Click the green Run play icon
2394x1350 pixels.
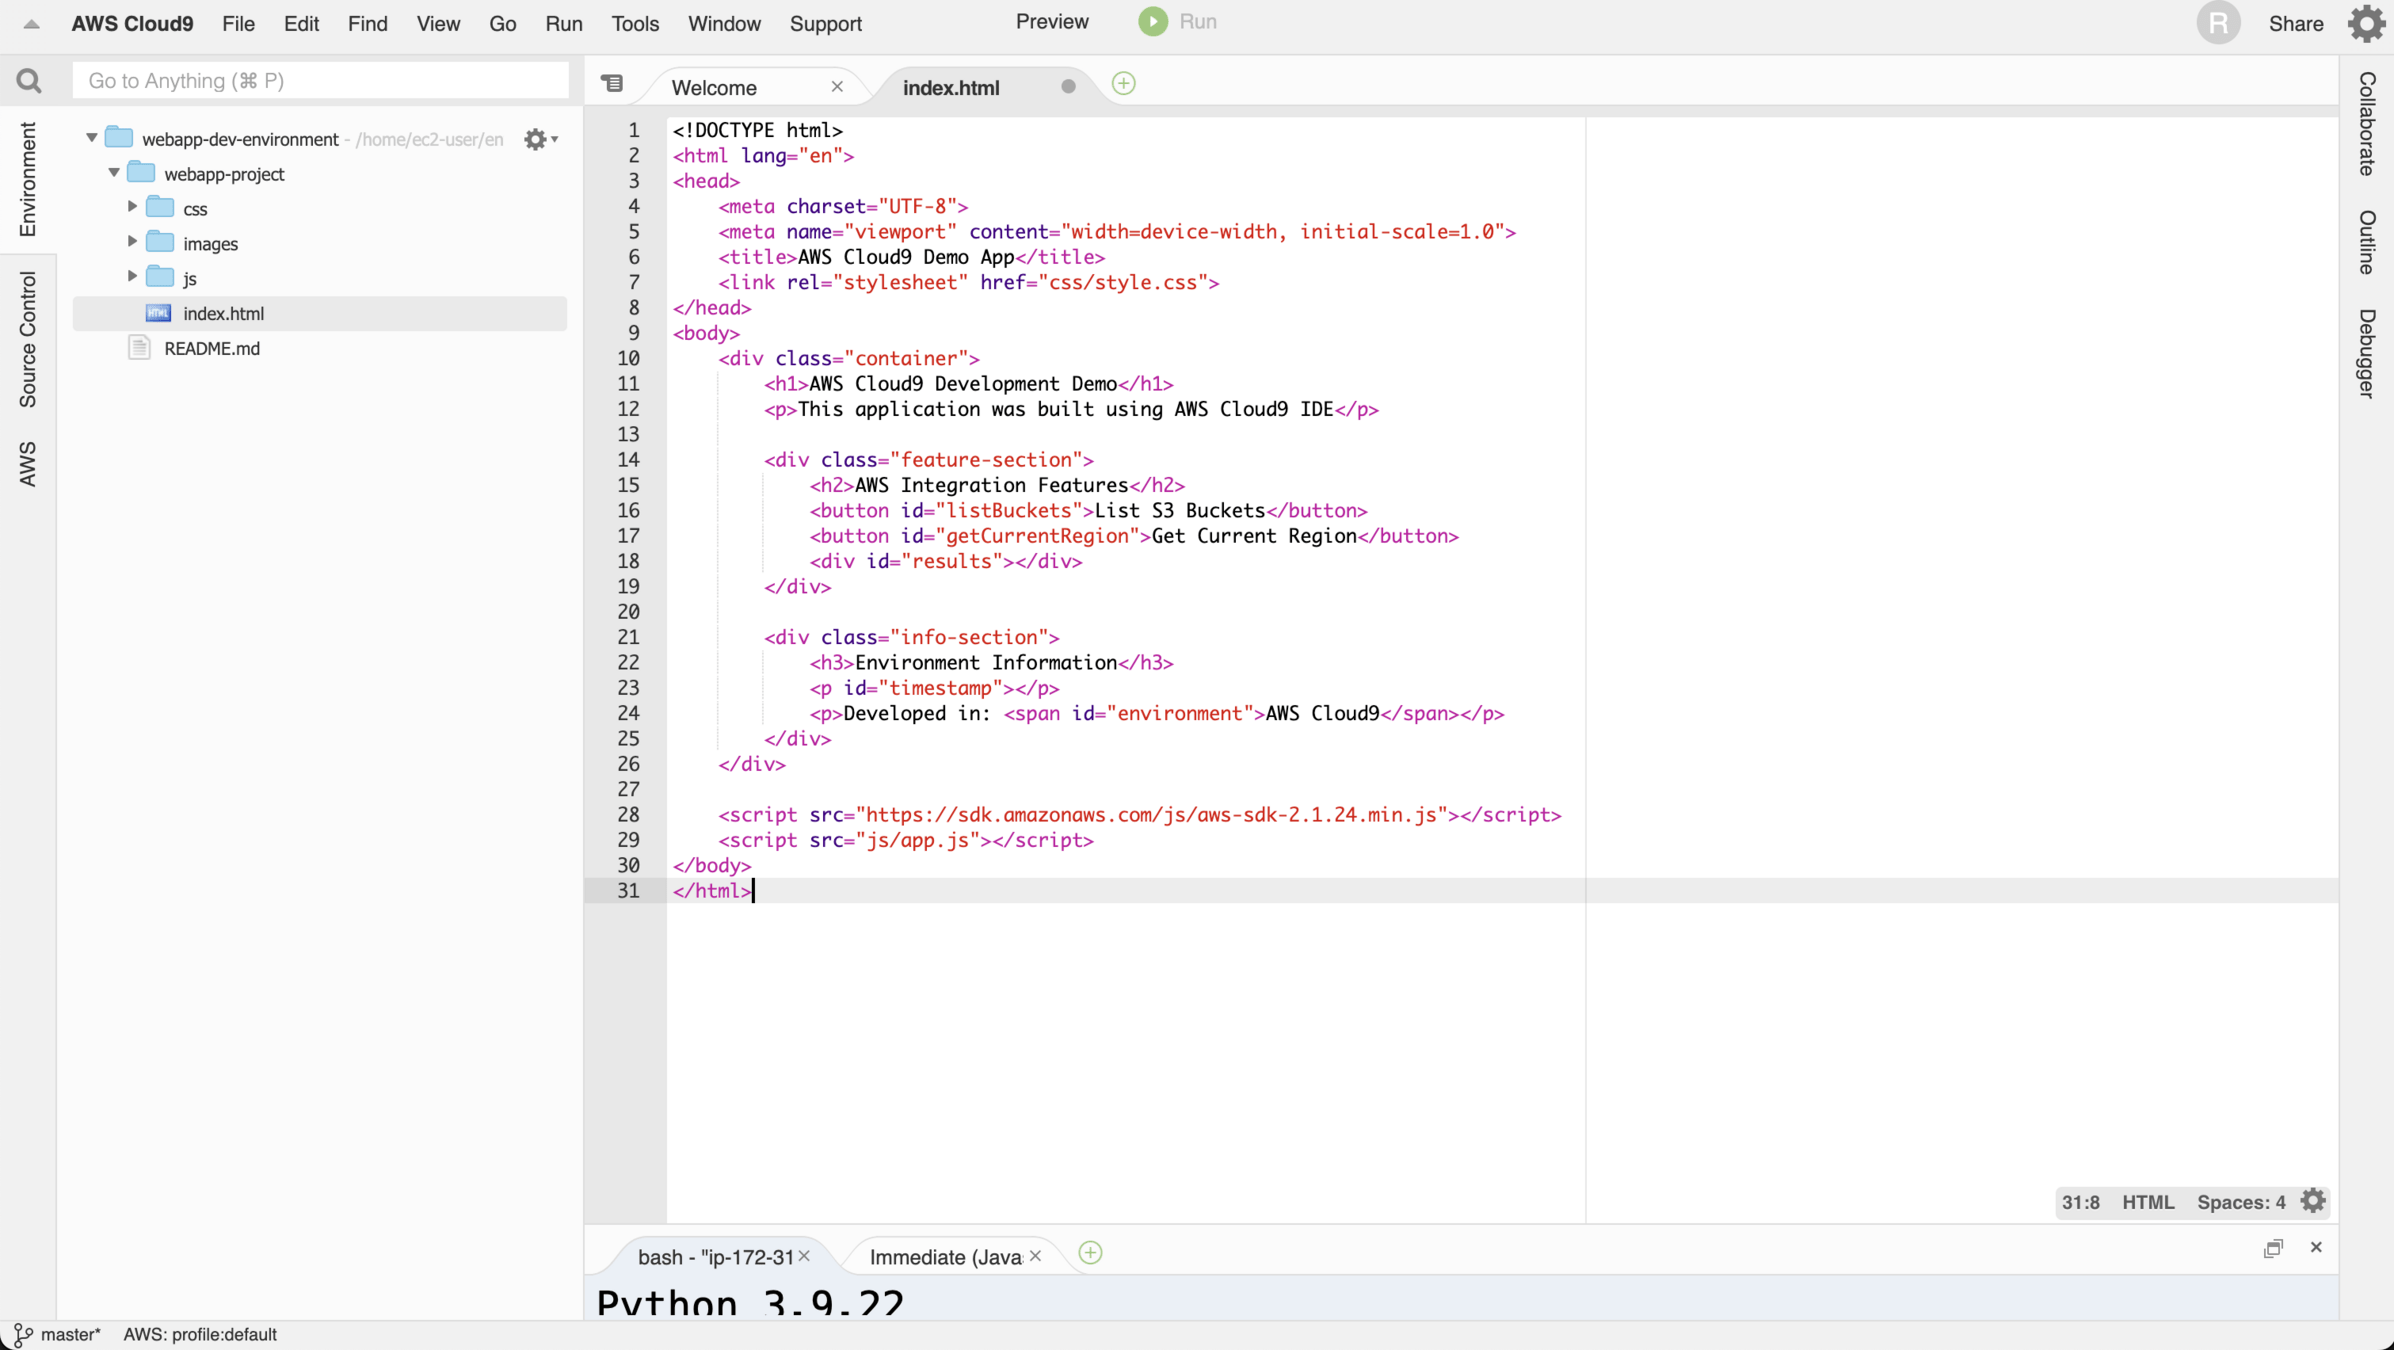[x=1153, y=22]
